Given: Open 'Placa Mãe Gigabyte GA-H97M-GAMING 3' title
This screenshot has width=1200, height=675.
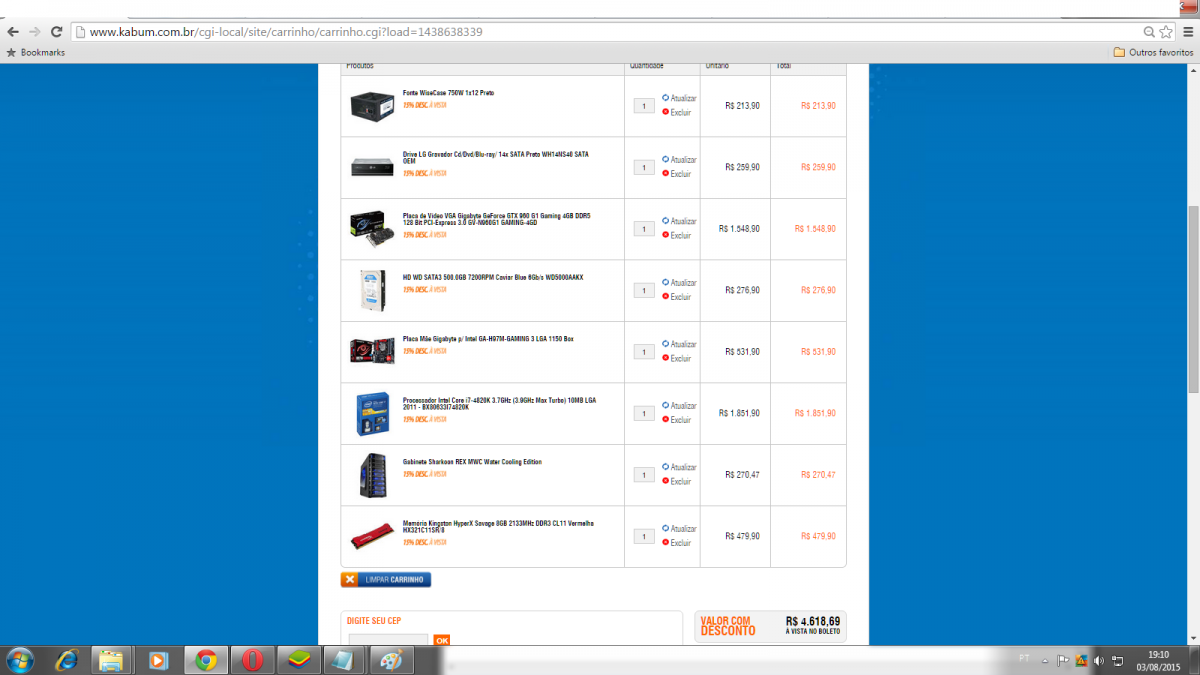Looking at the screenshot, I should tap(488, 339).
